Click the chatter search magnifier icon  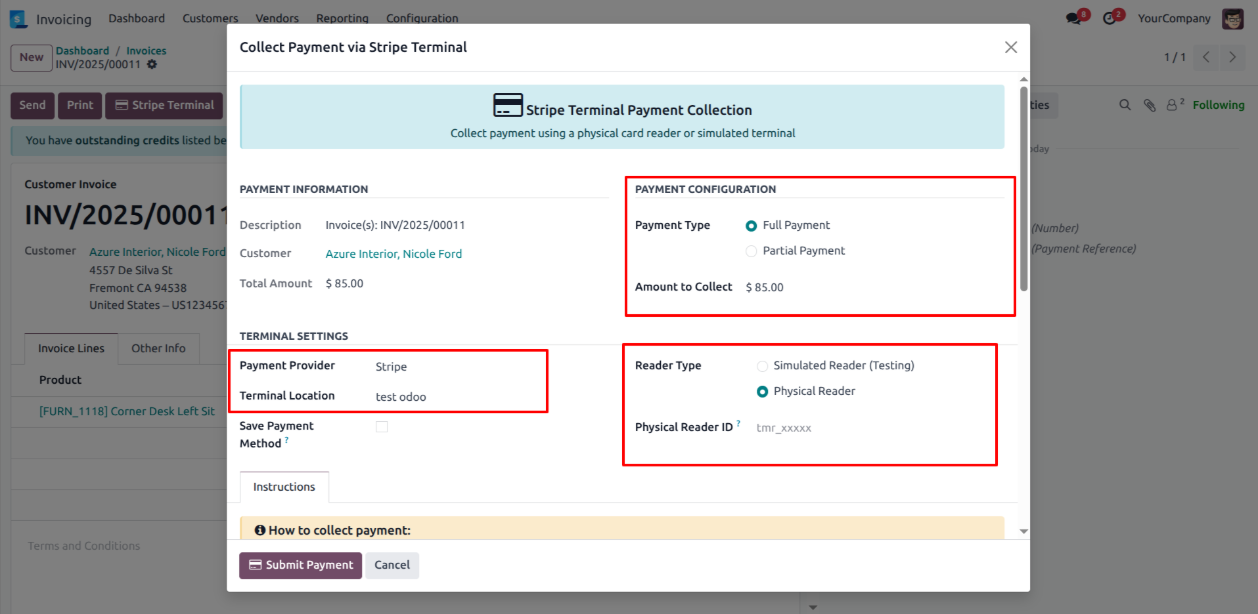tap(1125, 105)
